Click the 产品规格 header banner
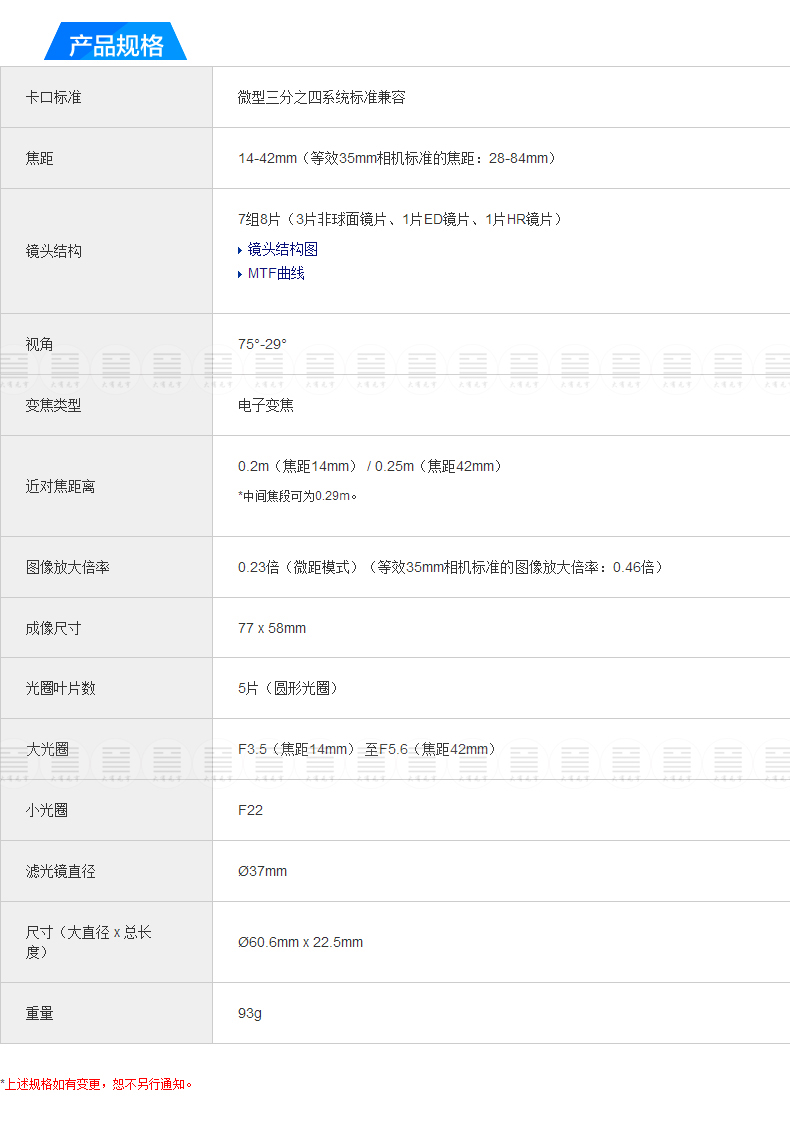Screen dimensions: 790x1127 116,42
